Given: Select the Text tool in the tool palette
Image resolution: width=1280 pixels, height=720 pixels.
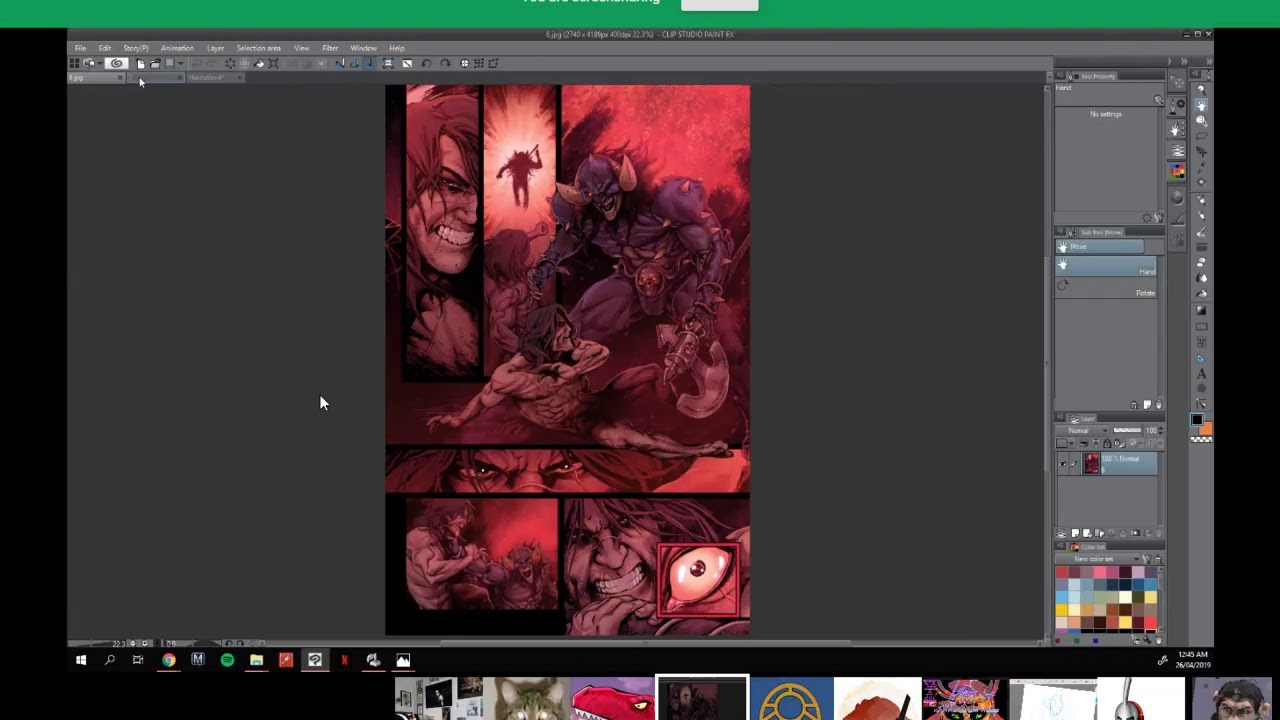Looking at the screenshot, I should click(1202, 374).
